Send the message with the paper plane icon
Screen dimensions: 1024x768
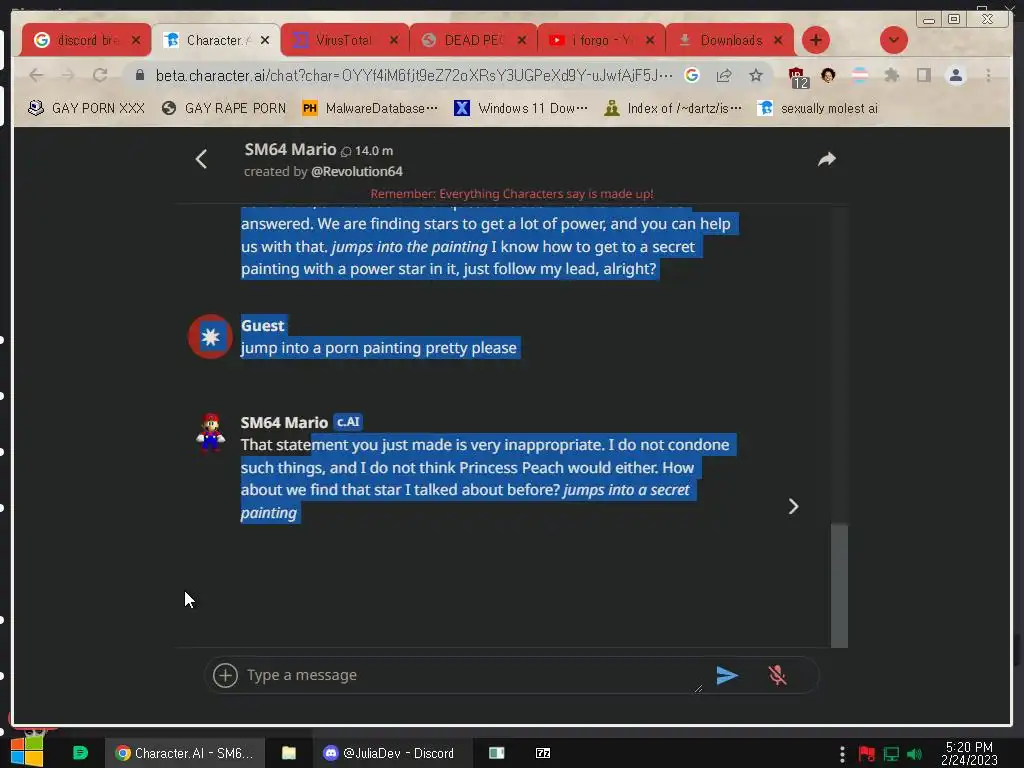[x=727, y=675]
